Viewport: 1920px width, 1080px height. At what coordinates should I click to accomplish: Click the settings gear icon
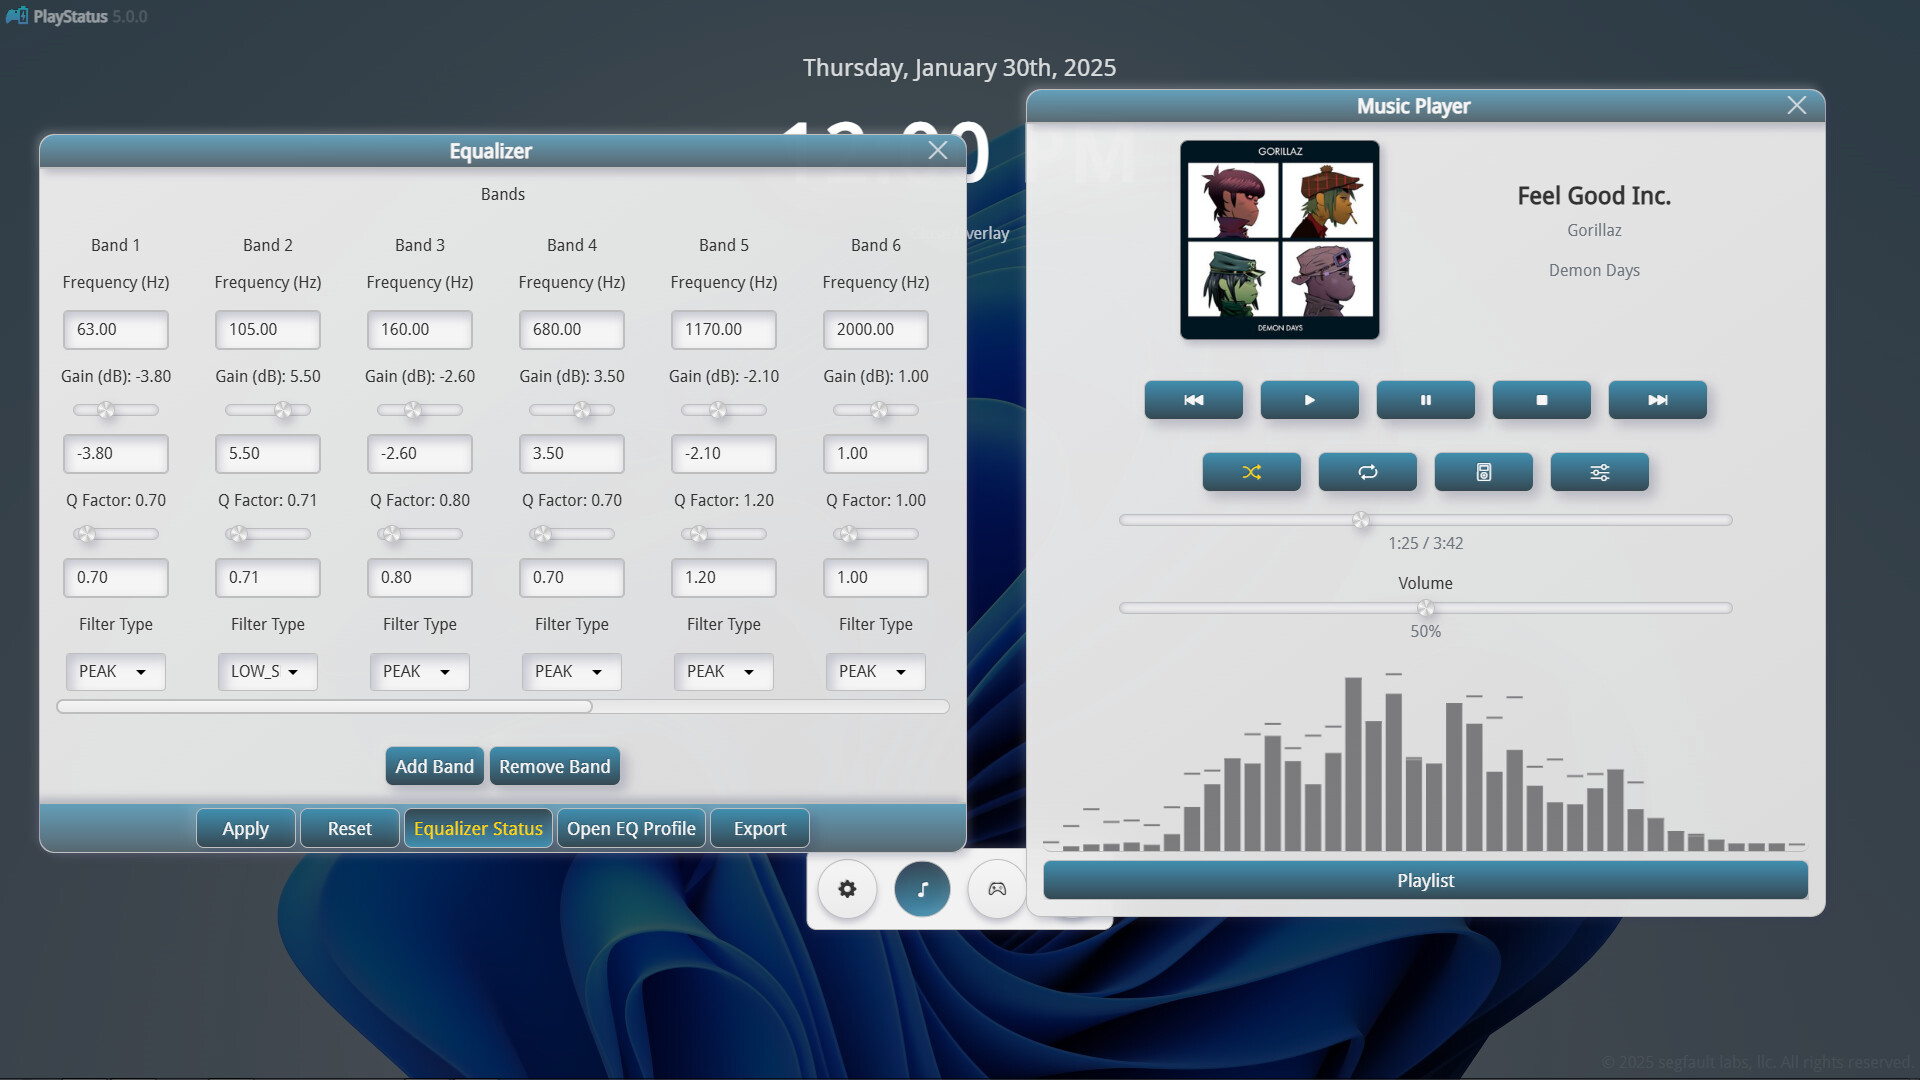pyautogui.click(x=847, y=888)
